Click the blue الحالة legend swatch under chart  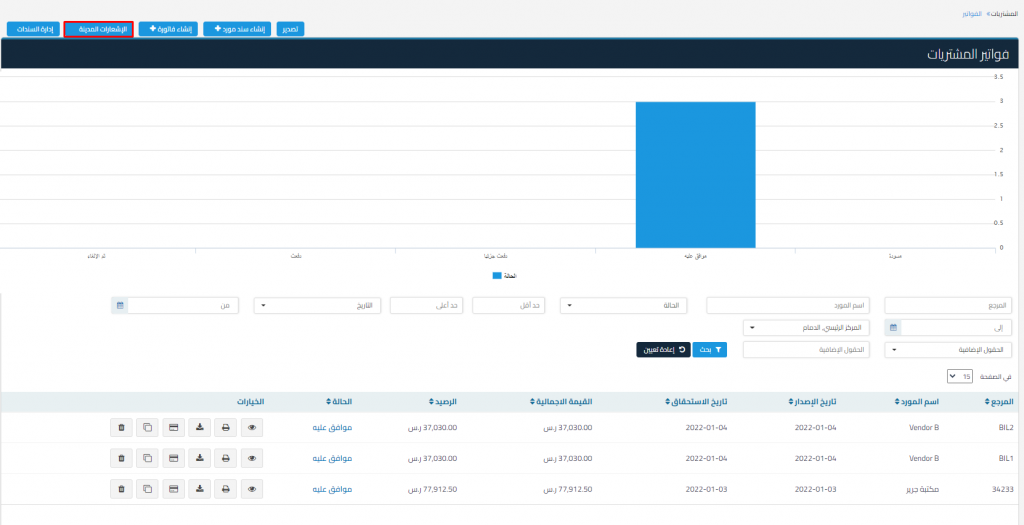click(497, 276)
